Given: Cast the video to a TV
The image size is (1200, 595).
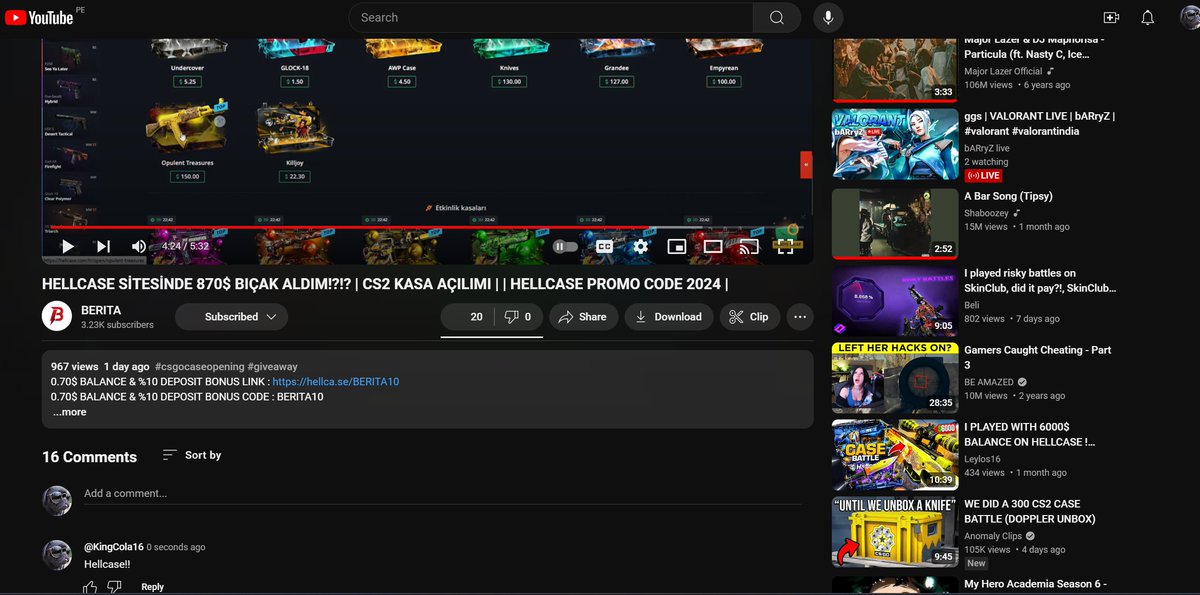Looking at the screenshot, I should (749, 246).
